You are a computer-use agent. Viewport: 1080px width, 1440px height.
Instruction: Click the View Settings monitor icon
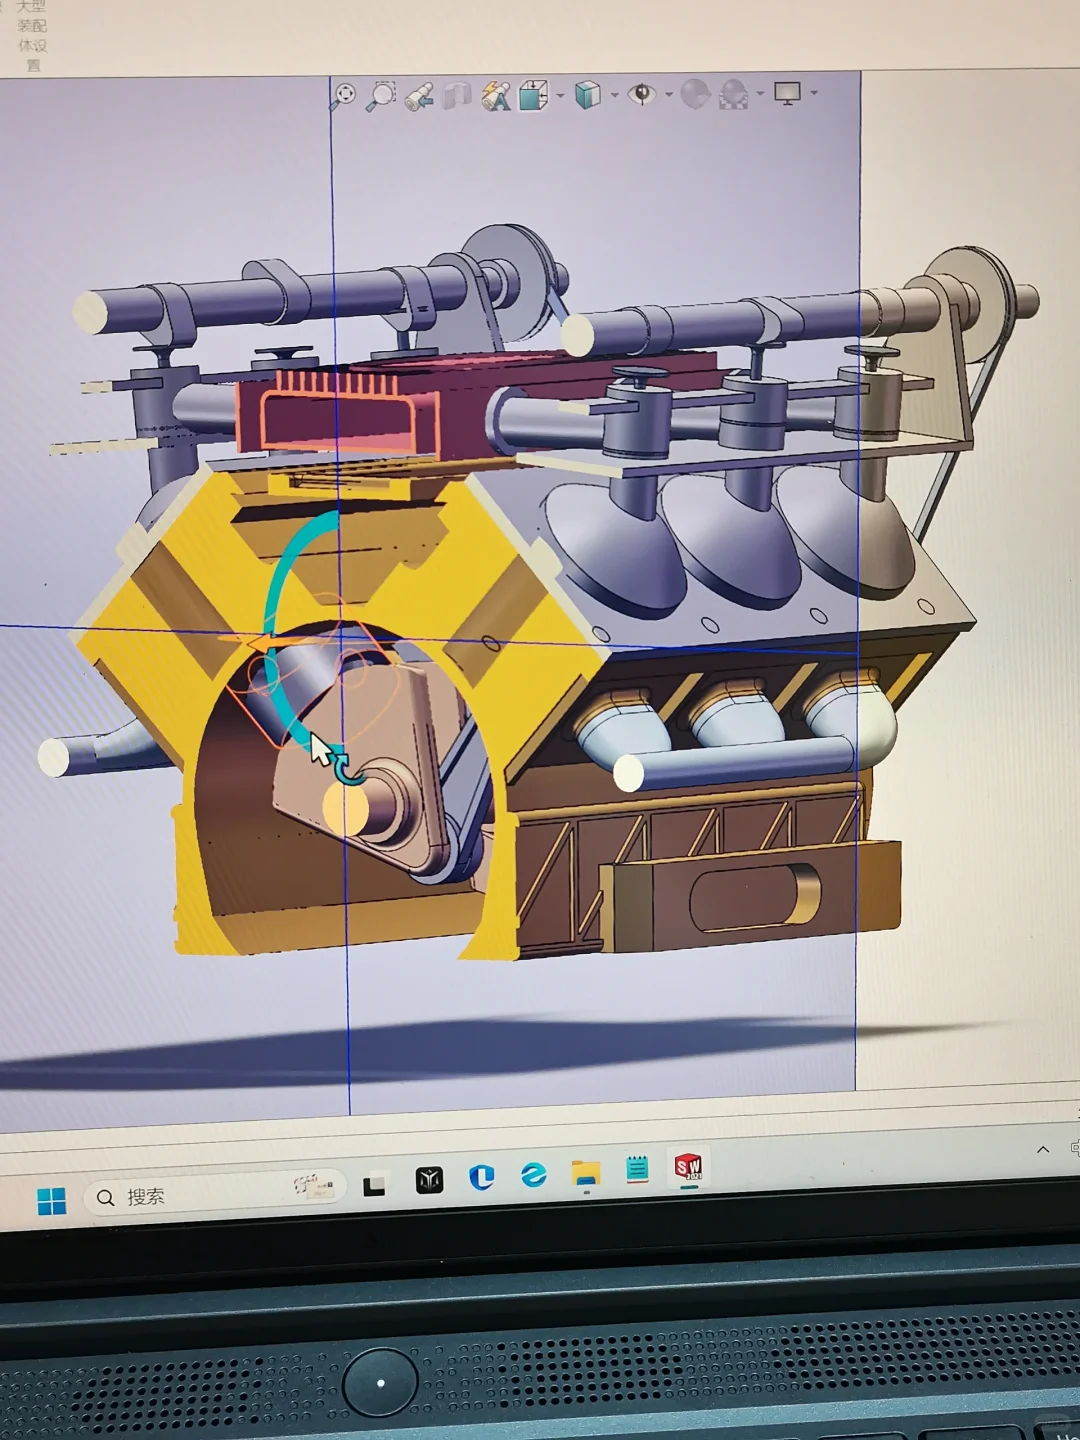click(x=788, y=93)
